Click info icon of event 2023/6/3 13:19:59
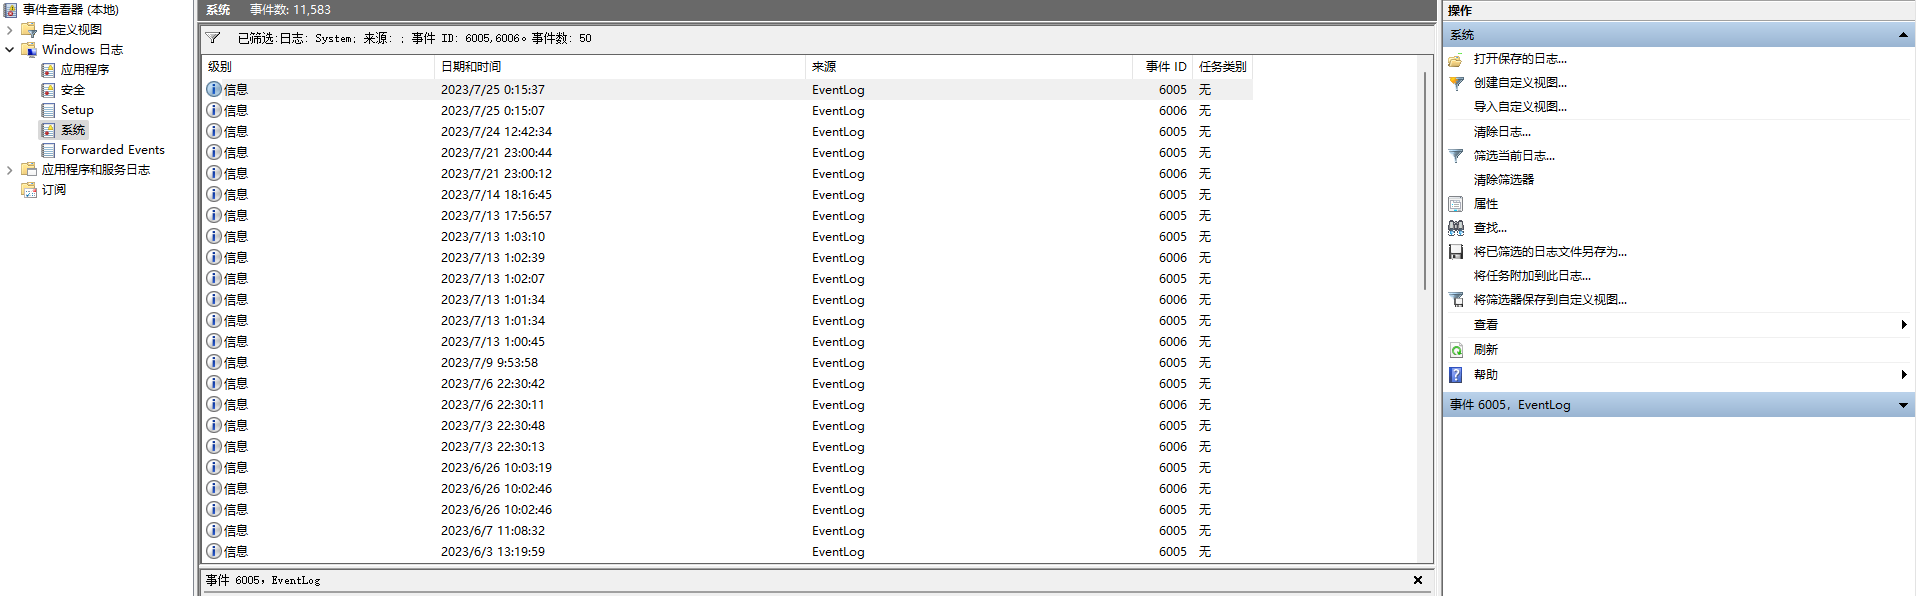 [214, 551]
